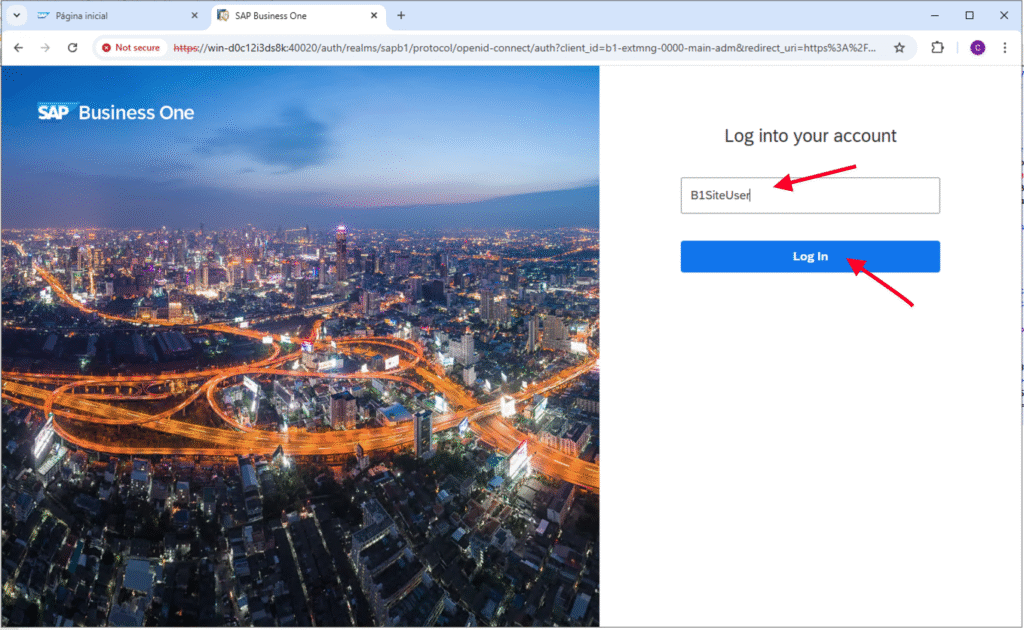
Task: Open the purple profile avatar
Action: click(977, 48)
